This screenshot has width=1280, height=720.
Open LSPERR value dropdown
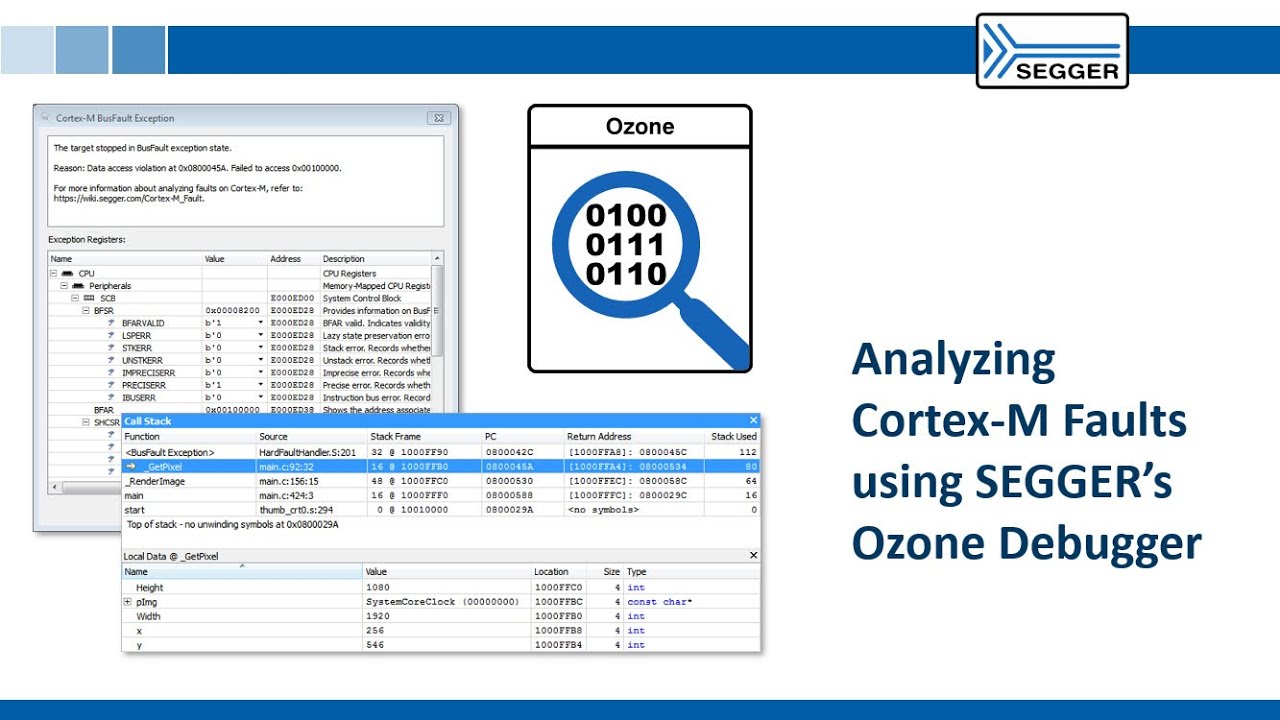tap(261, 335)
